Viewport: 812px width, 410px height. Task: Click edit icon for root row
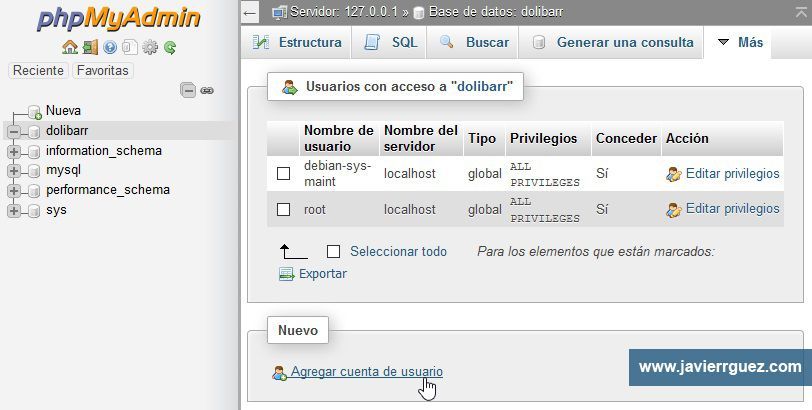pos(674,210)
